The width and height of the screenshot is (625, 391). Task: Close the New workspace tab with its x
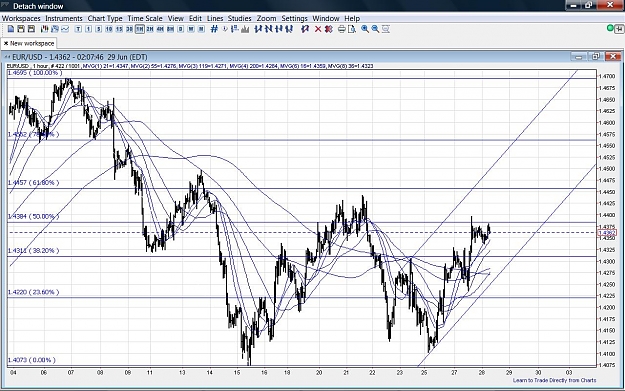pyautogui.click(x=6, y=43)
